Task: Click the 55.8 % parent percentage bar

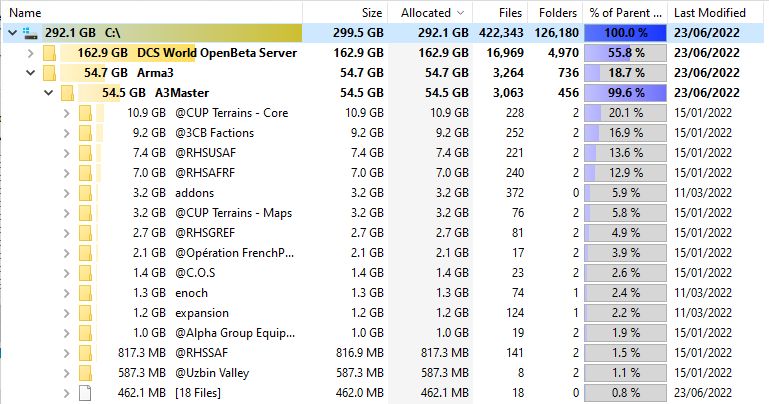Action: pyautogui.click(x=625, y=53)
